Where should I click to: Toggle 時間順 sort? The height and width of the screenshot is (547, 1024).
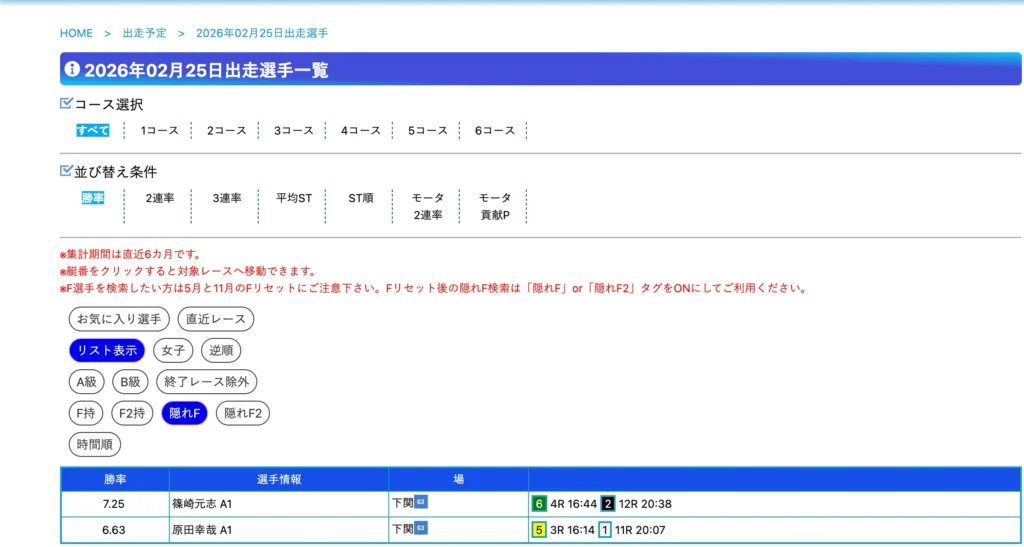[x=95, y=445]
